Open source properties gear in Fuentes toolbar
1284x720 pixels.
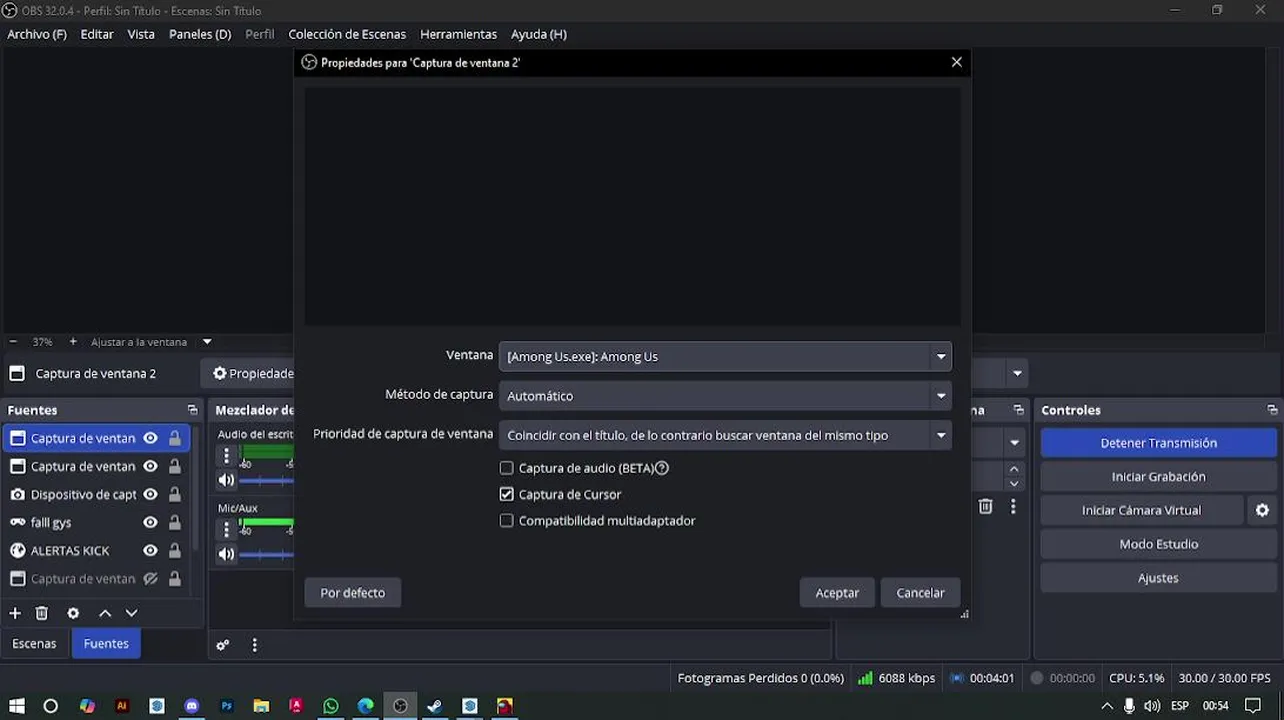pos(73,613)
